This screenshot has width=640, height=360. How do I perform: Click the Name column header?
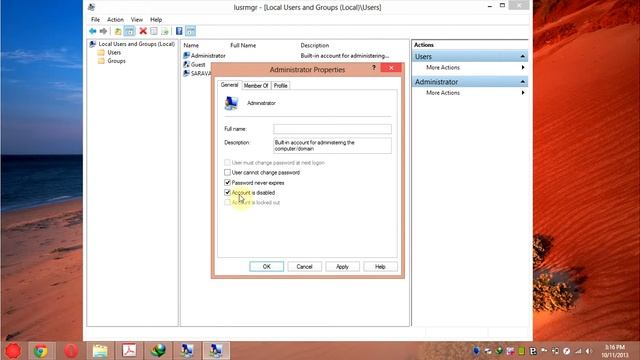(x=191, y=45)
